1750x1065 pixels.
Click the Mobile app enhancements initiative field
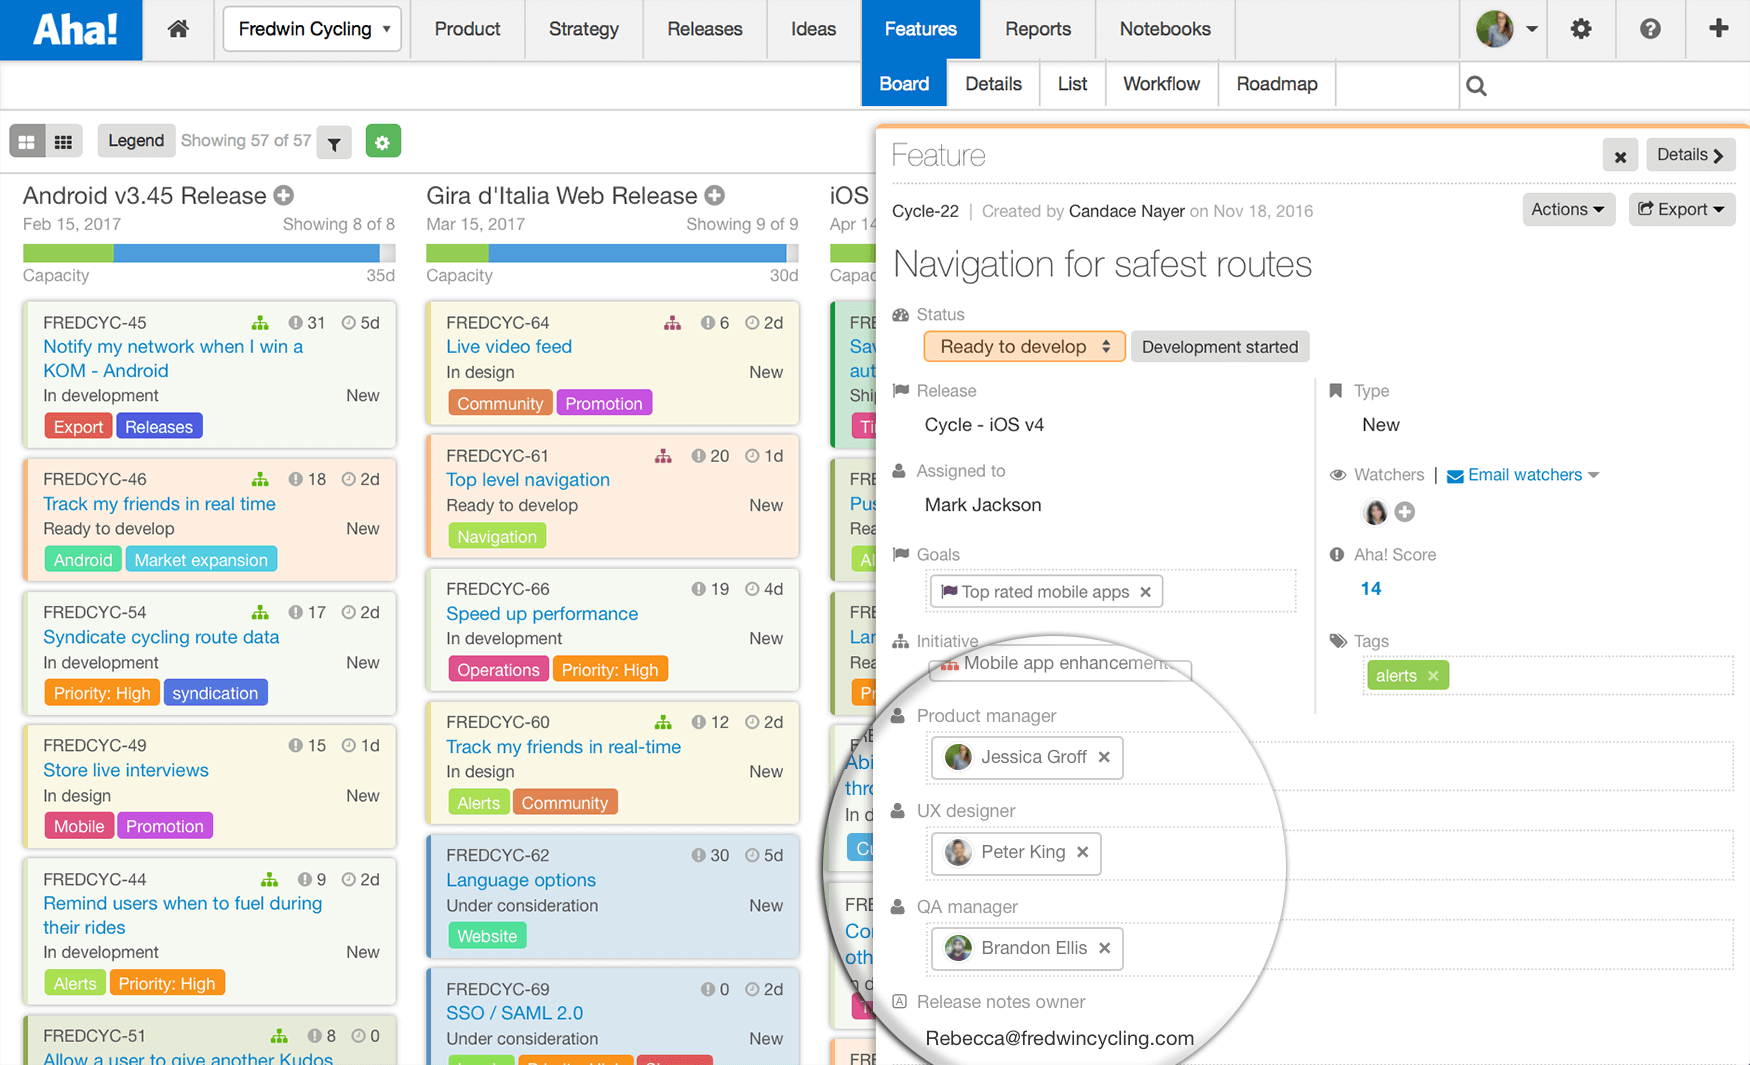(x=1060, y=664)
